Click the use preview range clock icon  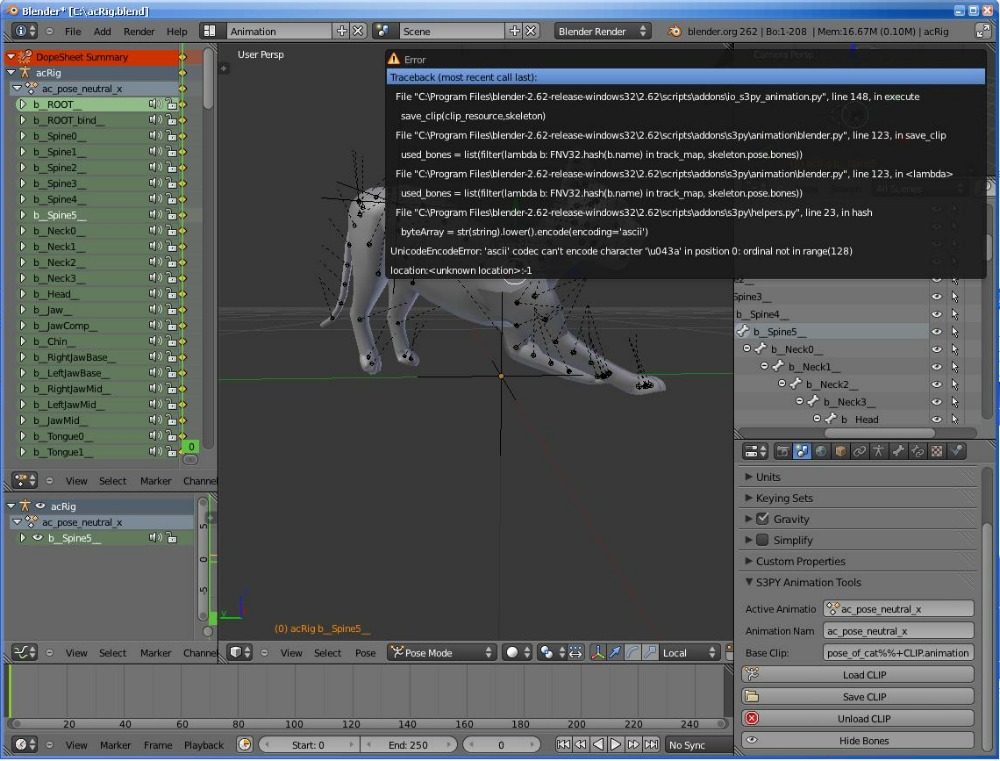coord(244,744)
